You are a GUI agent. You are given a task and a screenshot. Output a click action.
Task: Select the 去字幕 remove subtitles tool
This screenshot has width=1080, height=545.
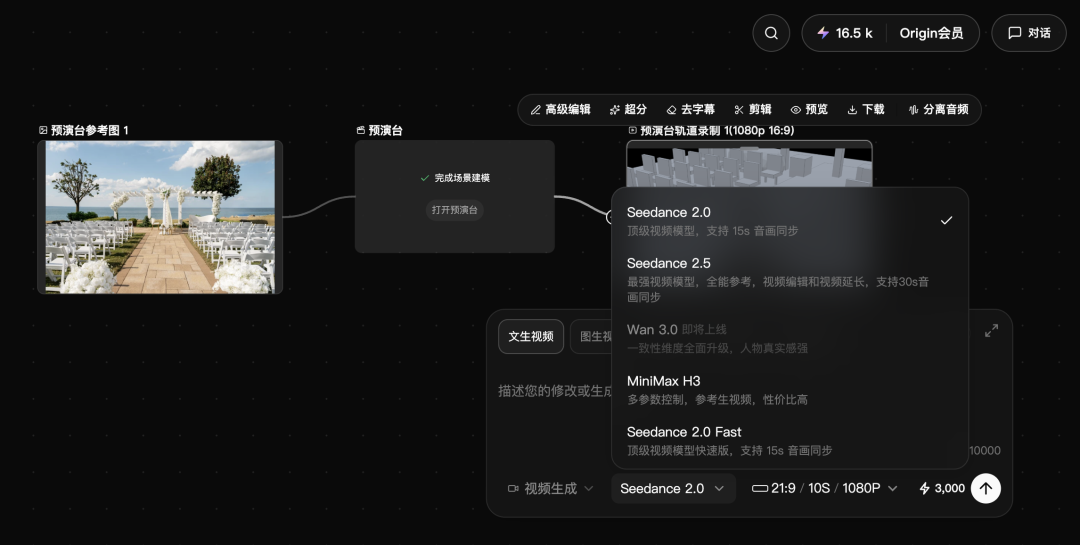pos(691,110)
